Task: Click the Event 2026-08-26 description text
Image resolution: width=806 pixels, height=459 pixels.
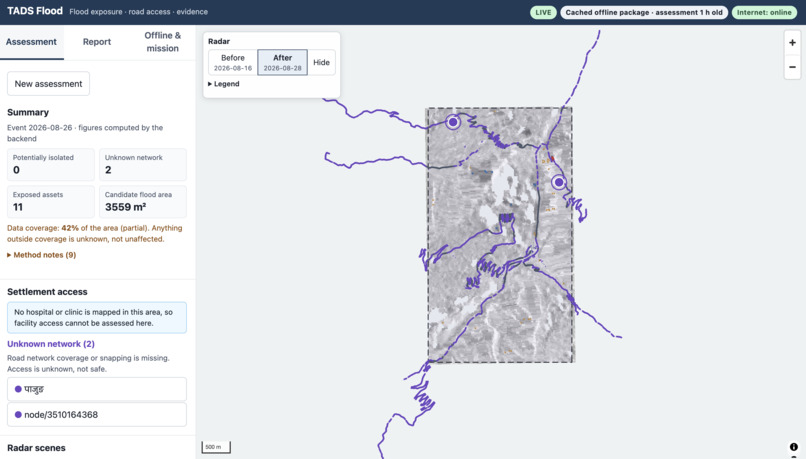Action: 85,133
